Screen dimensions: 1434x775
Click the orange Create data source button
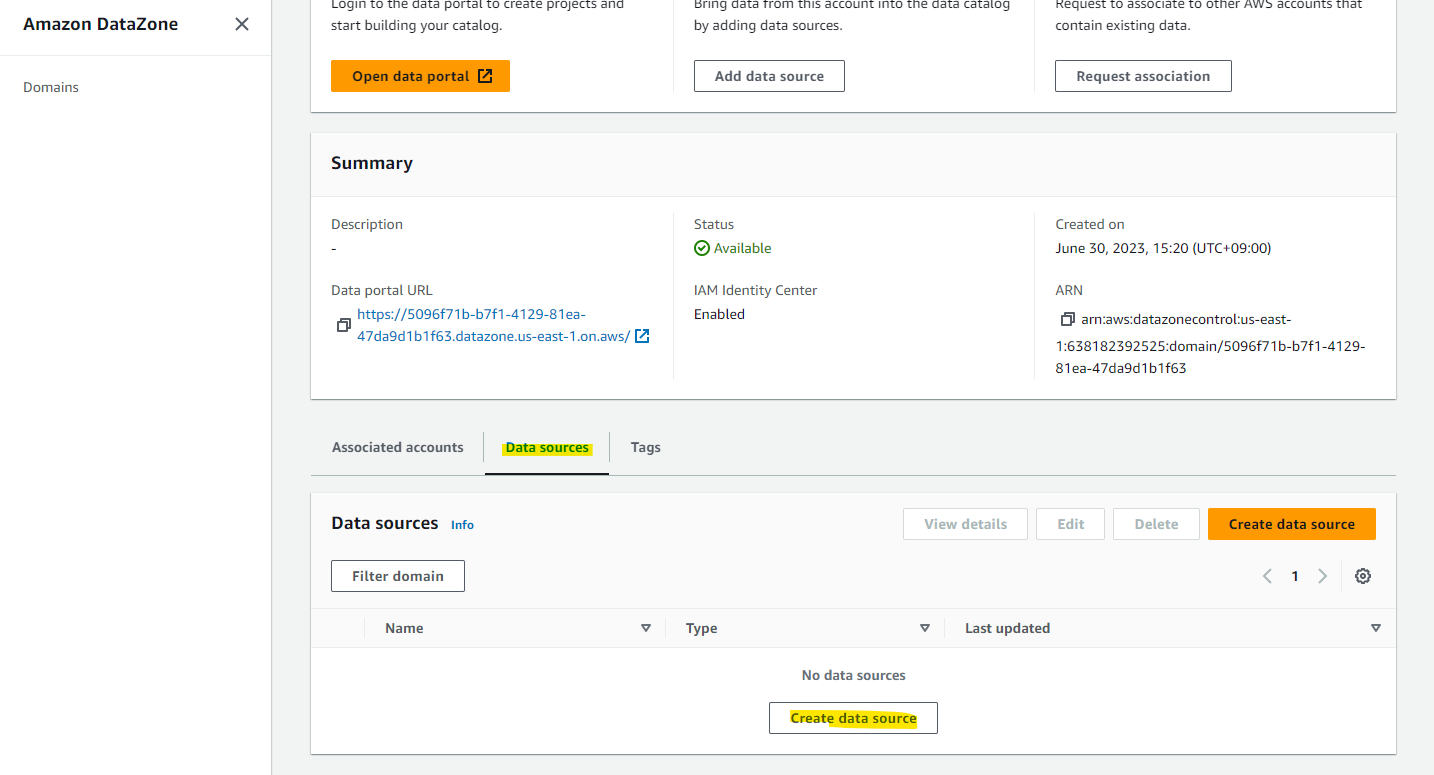1292,524
